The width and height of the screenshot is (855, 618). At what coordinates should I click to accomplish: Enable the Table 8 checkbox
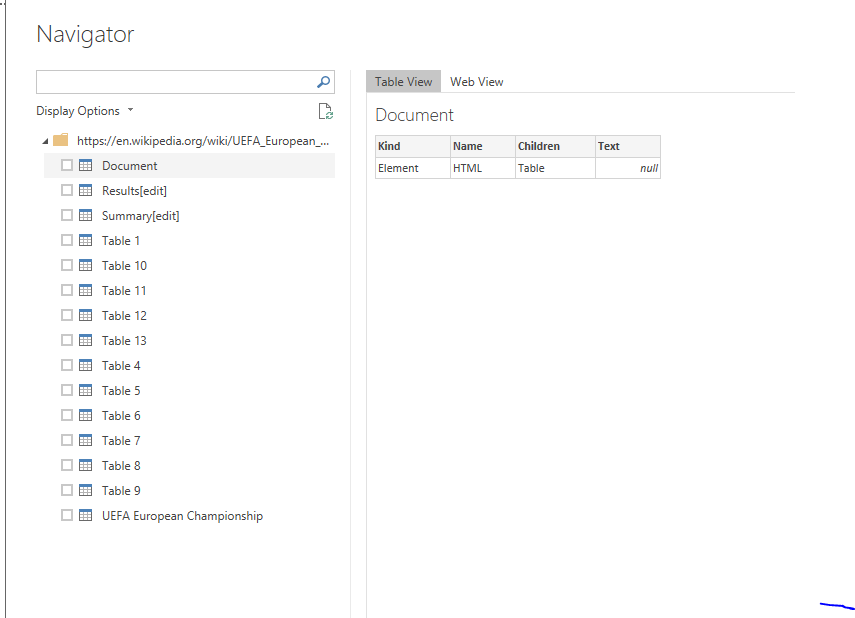[x=67, y=465]
